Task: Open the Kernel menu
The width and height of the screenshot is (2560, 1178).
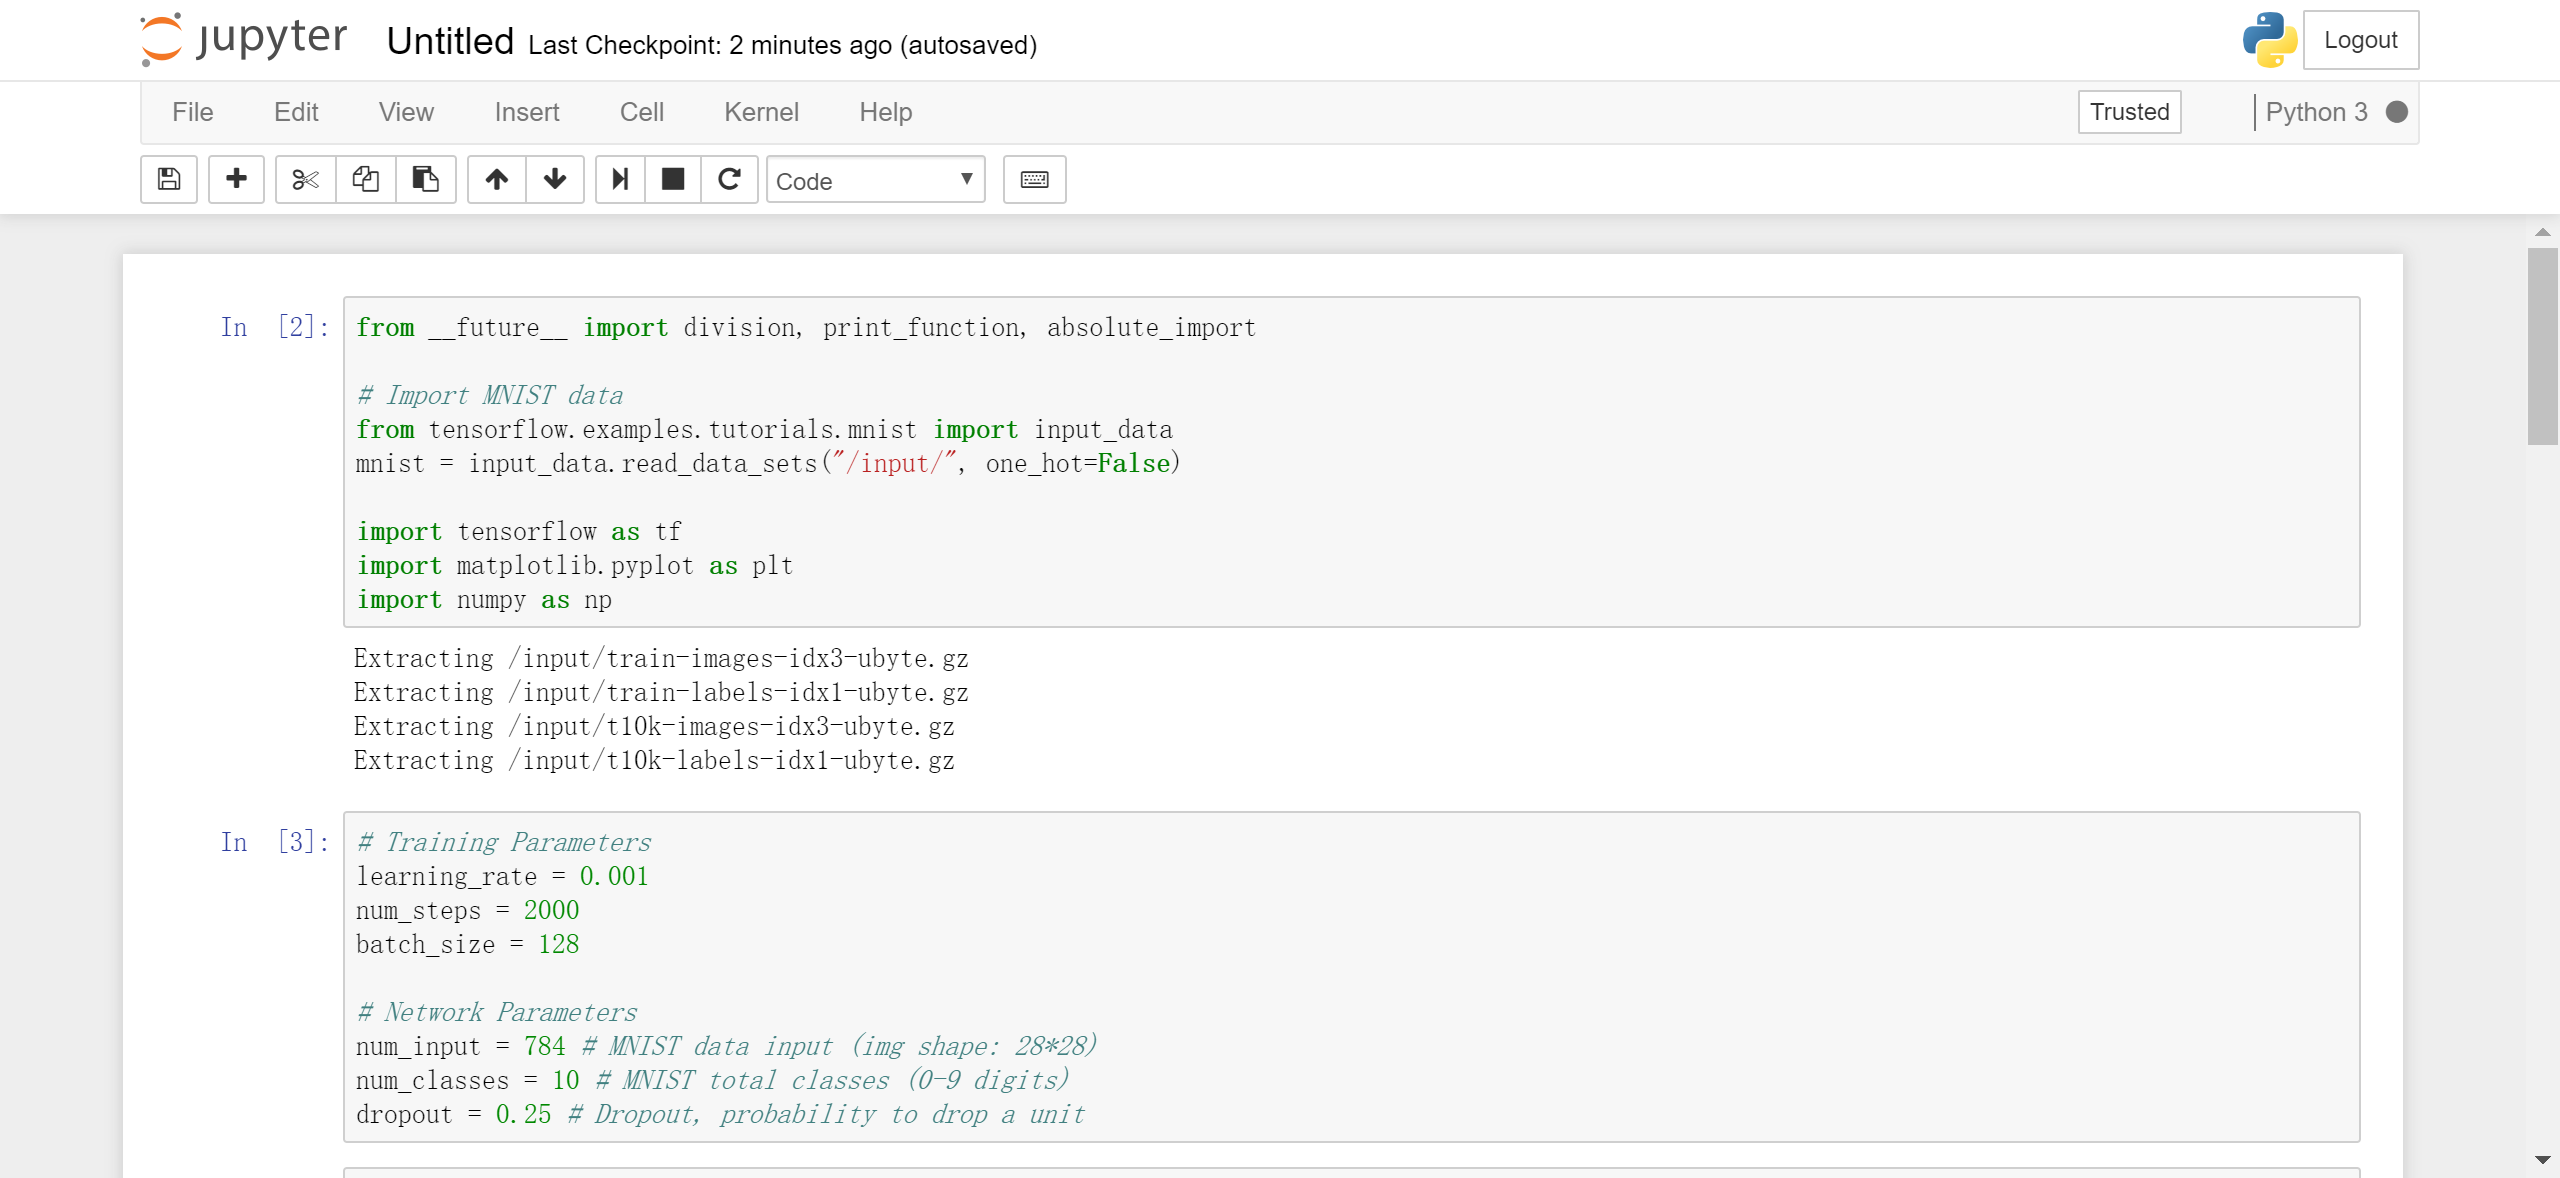Action: tap(761, 112)
